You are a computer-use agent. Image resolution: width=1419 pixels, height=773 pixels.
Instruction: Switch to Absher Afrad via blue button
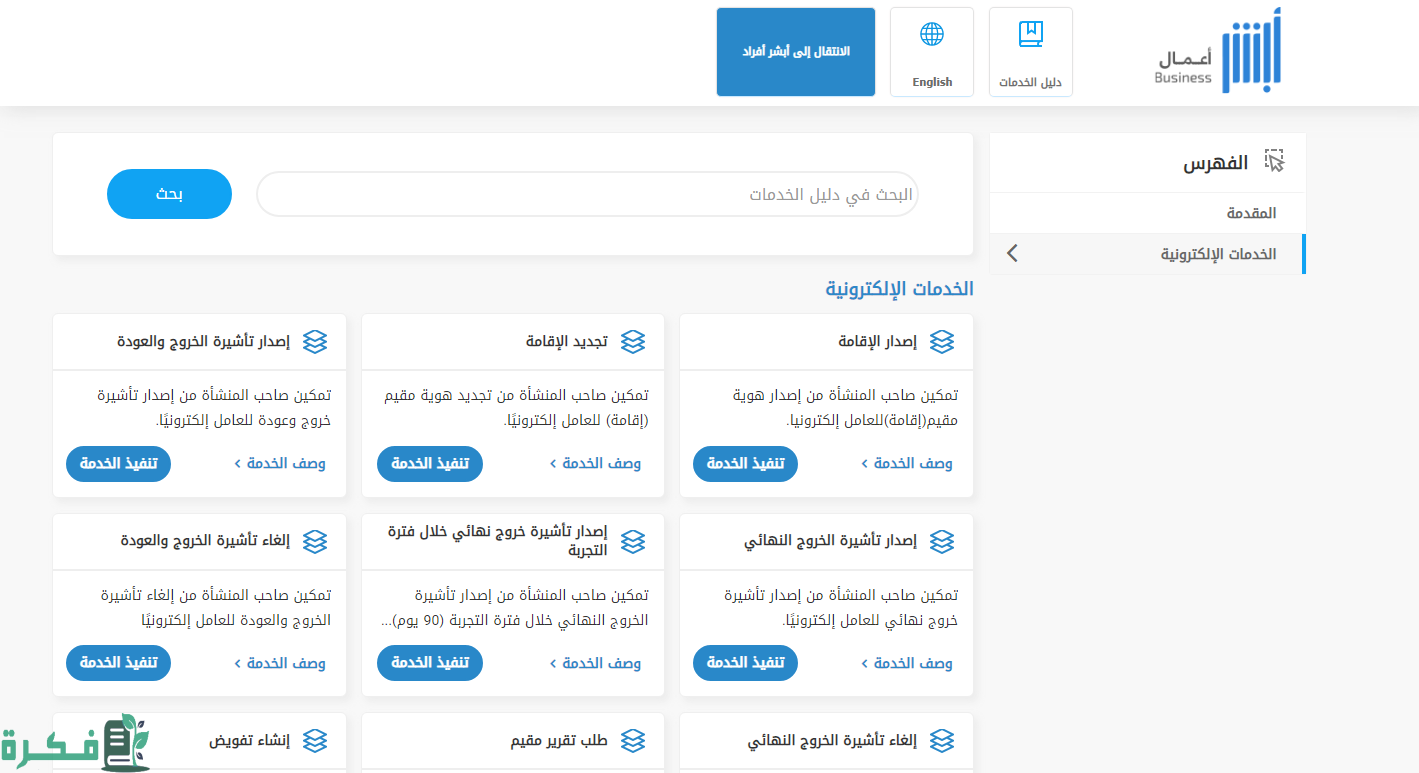point(796,52)
